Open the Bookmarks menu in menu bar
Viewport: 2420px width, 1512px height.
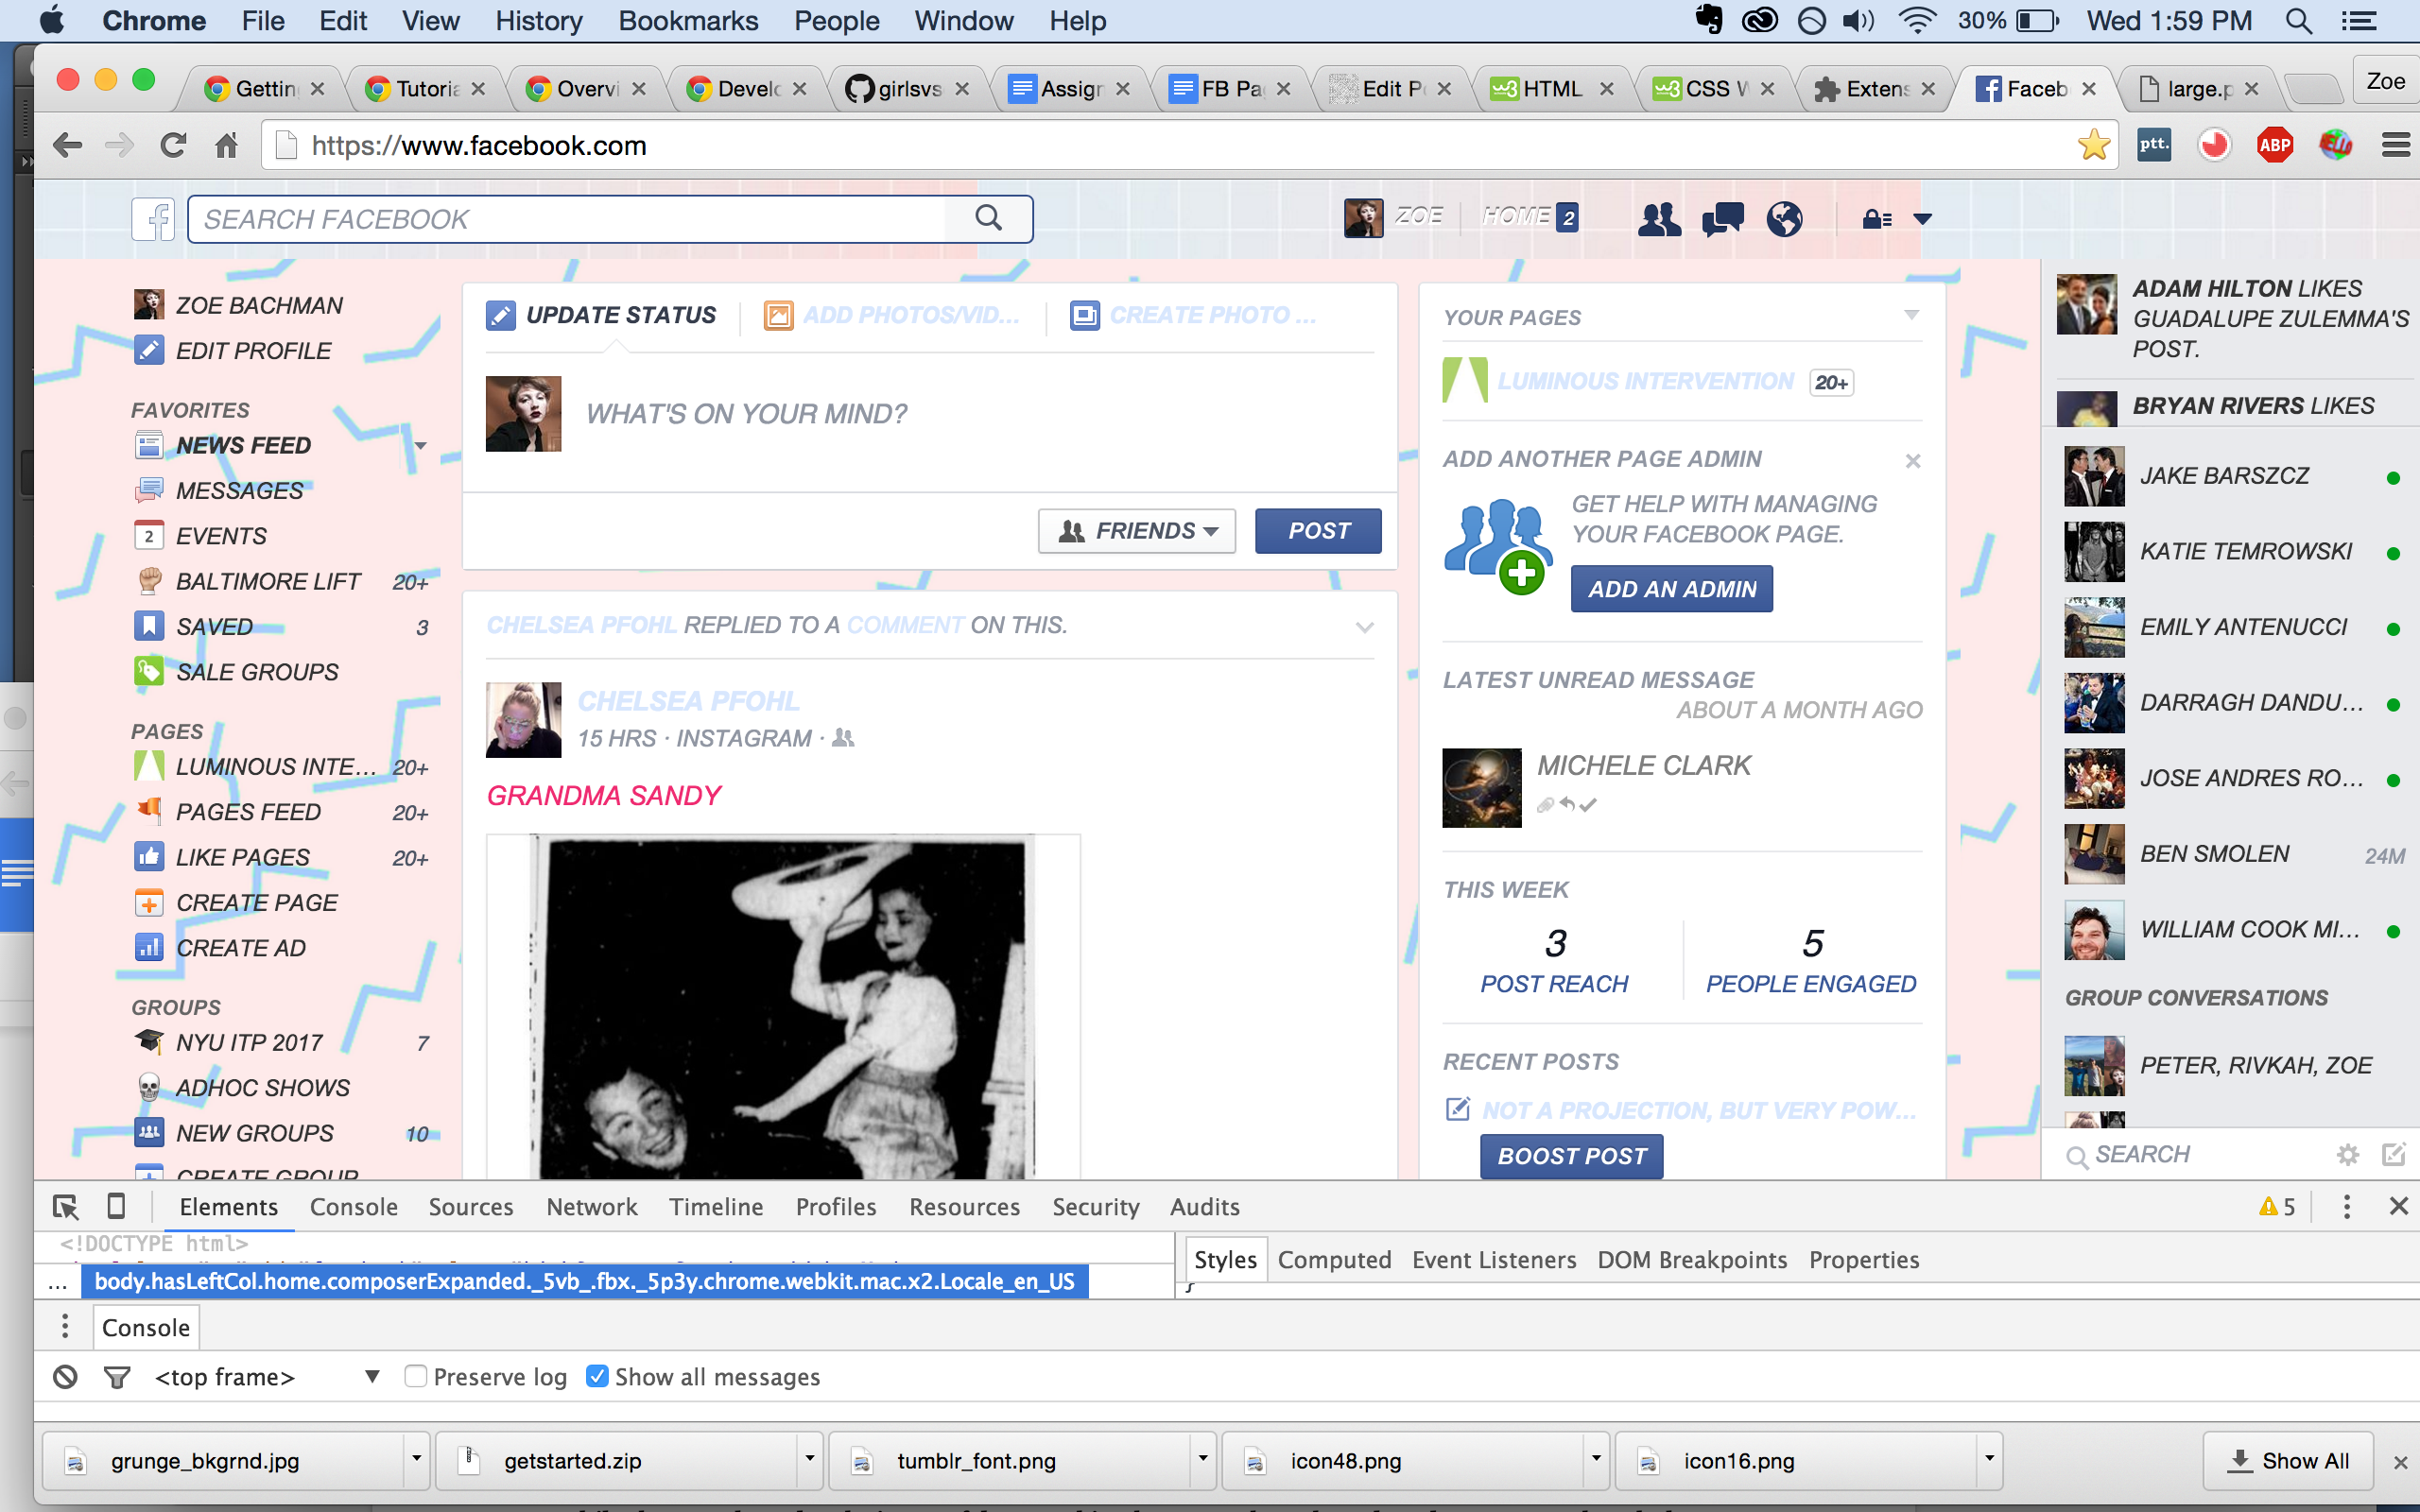click(x=688, y=21)
